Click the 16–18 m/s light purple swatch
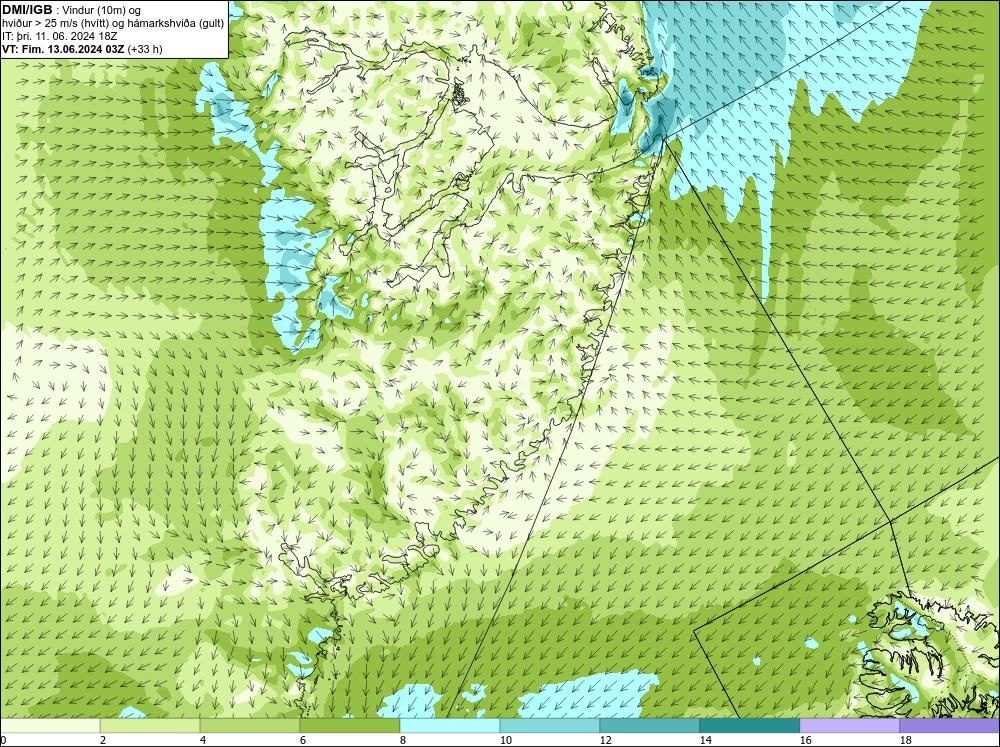This screenshot has height=747, width=1000. [849, 726]
